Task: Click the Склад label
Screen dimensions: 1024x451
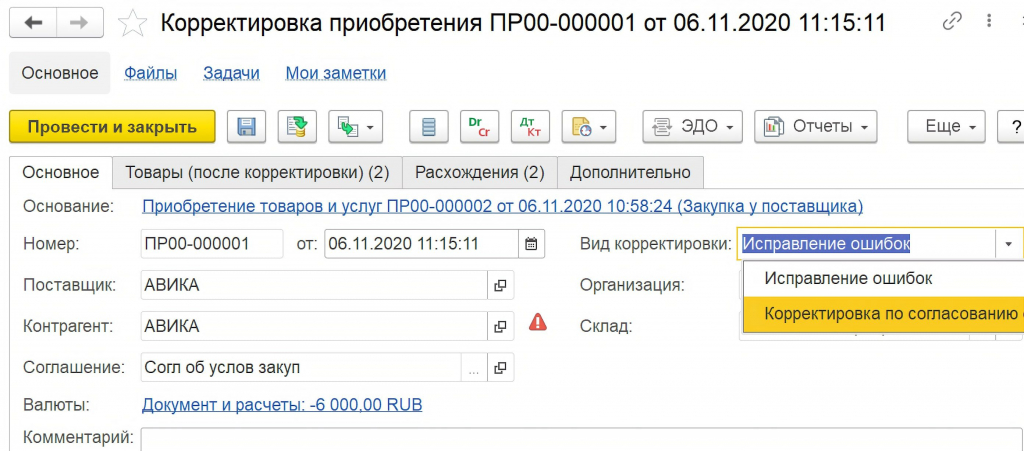Action: point(605,326)
